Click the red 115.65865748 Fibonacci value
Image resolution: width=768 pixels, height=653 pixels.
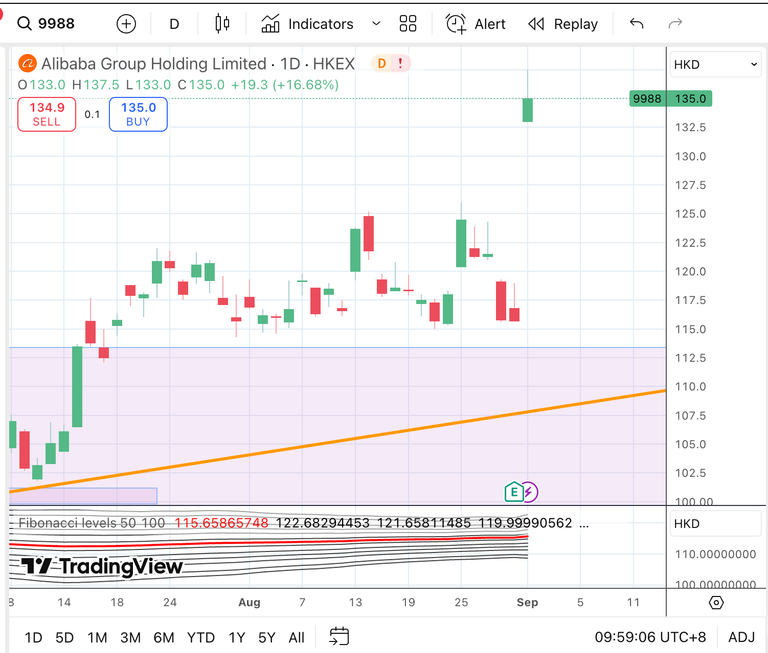pyautogui.click(x=221, y=523)
